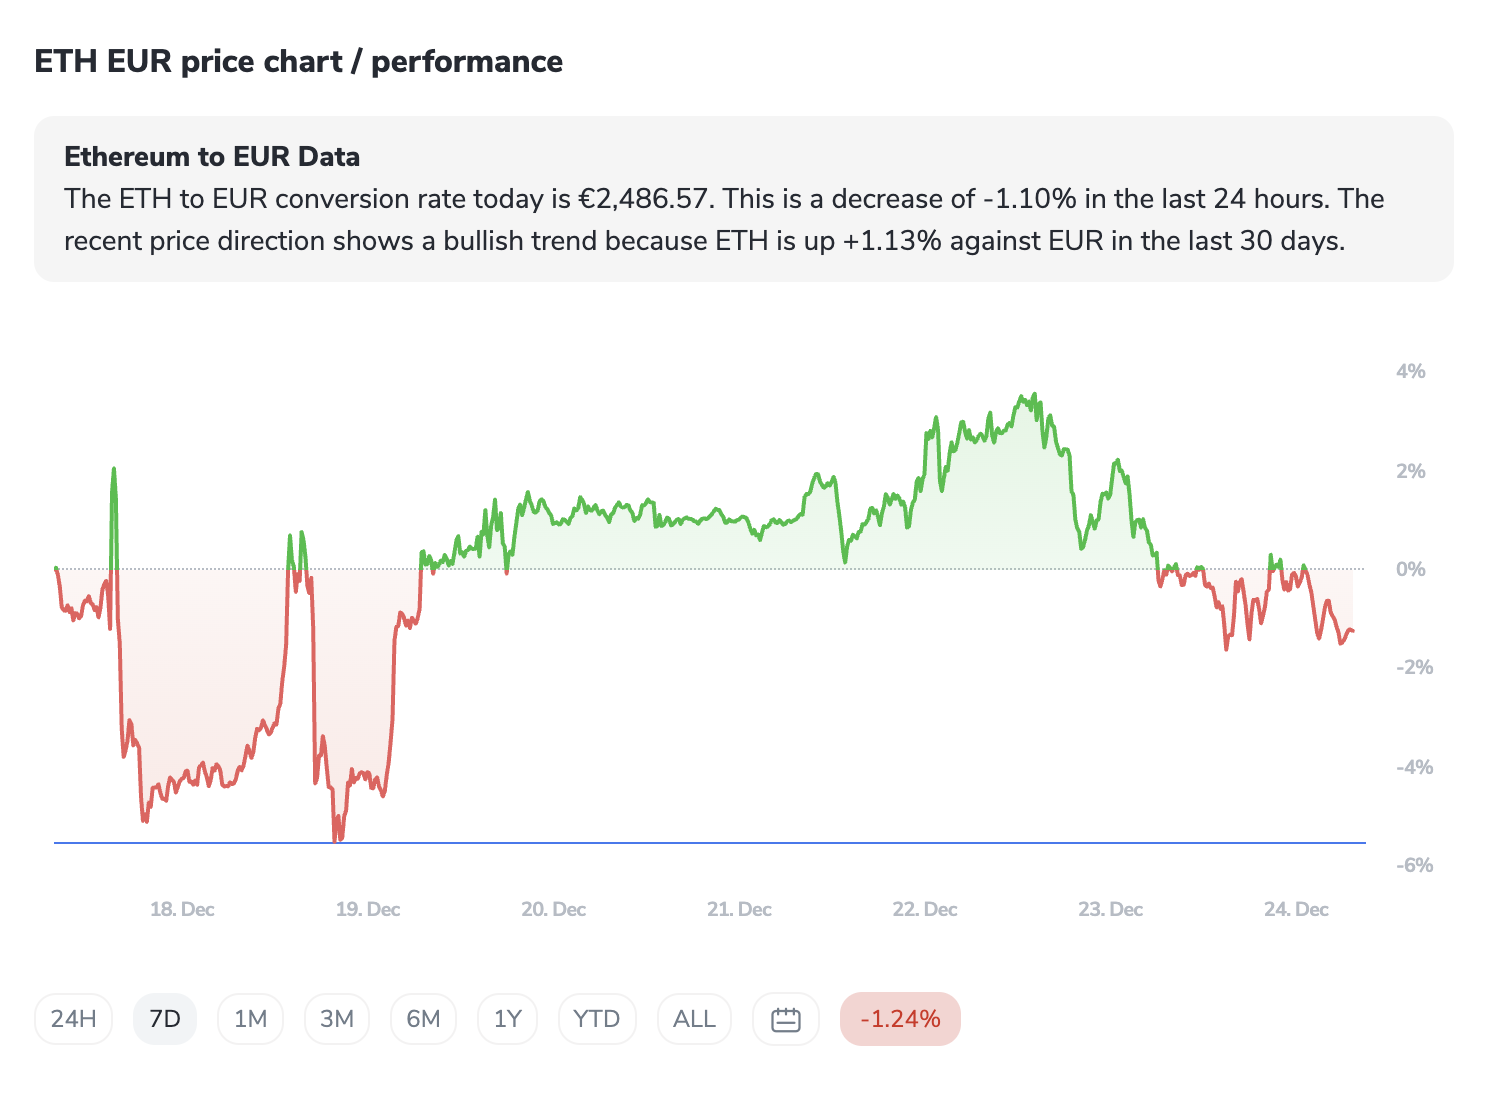Switch chart to 1M range

click(250, 1019)
